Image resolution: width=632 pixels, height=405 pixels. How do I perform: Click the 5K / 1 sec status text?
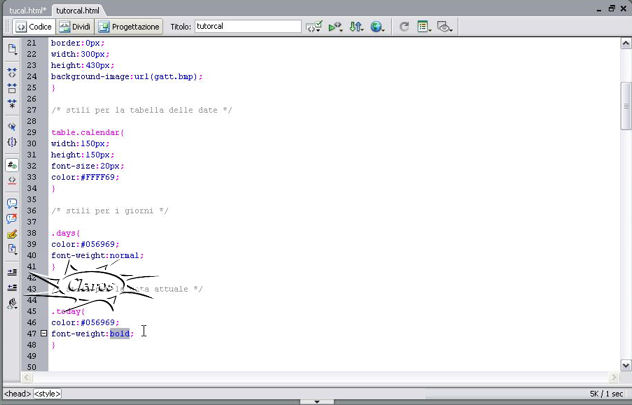pyautogui.click(x=606, y=394)
